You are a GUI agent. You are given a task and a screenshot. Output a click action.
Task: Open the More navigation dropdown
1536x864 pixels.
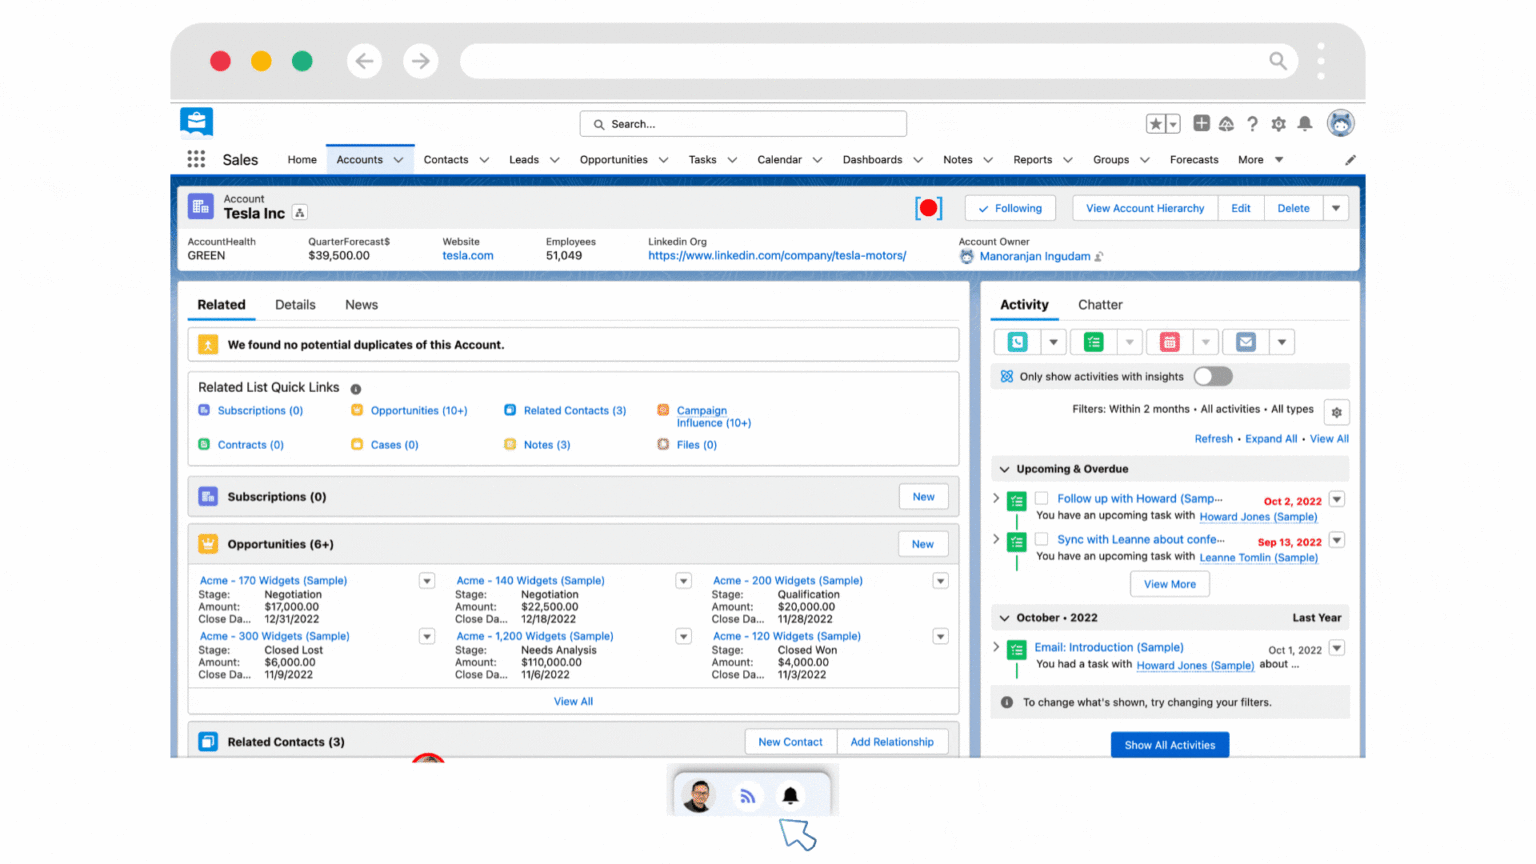coord(1260,160)
